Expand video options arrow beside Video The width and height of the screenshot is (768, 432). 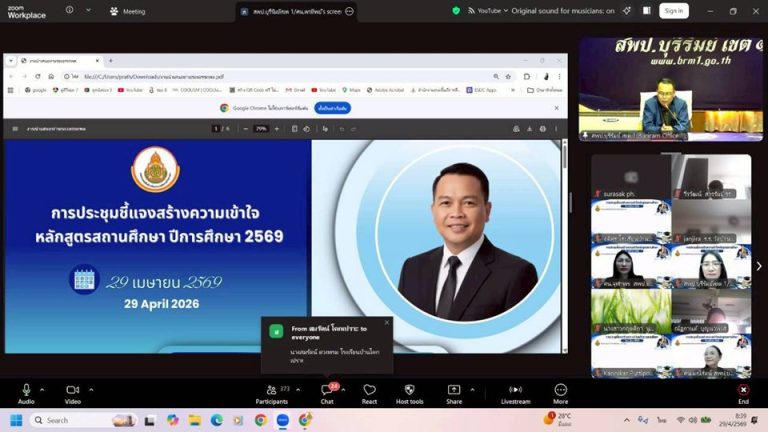[91, 390]
